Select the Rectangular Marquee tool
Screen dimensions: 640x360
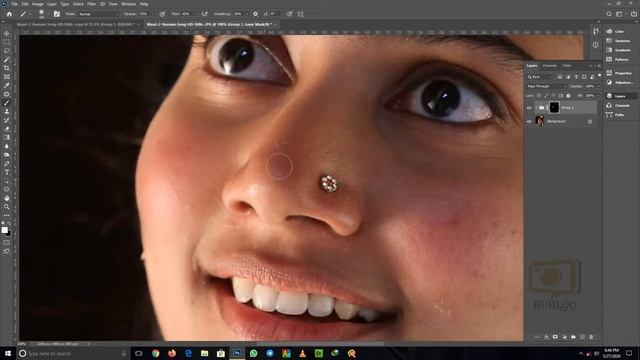[x=7, y=42]
